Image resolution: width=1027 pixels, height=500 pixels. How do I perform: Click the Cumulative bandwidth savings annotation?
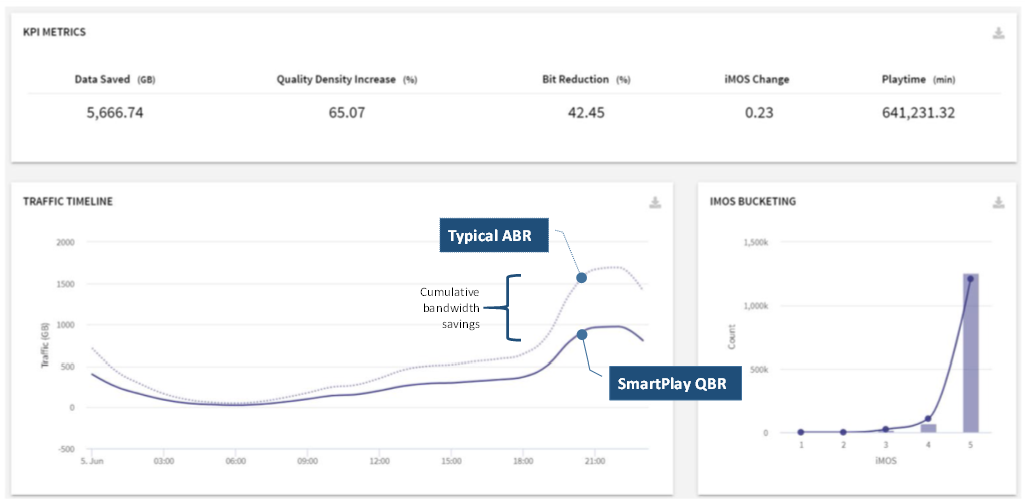pyautogui.click(x=450, y=307)
